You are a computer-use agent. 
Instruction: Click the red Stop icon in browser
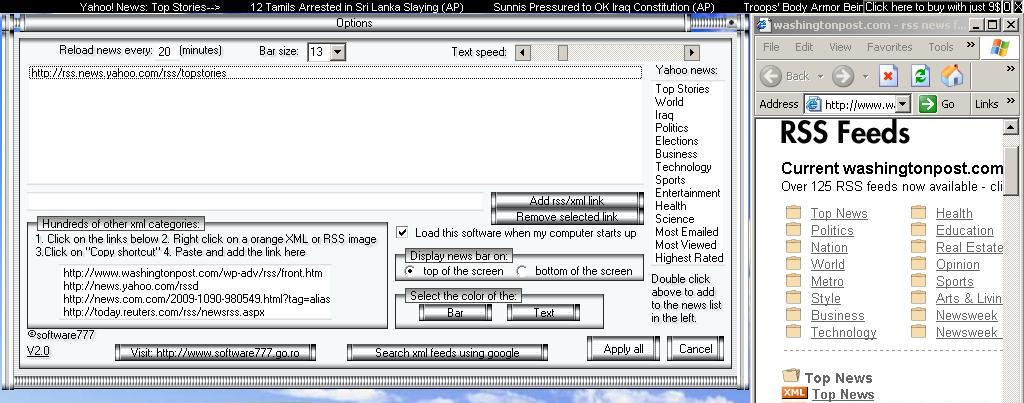(x=888, y=76)
